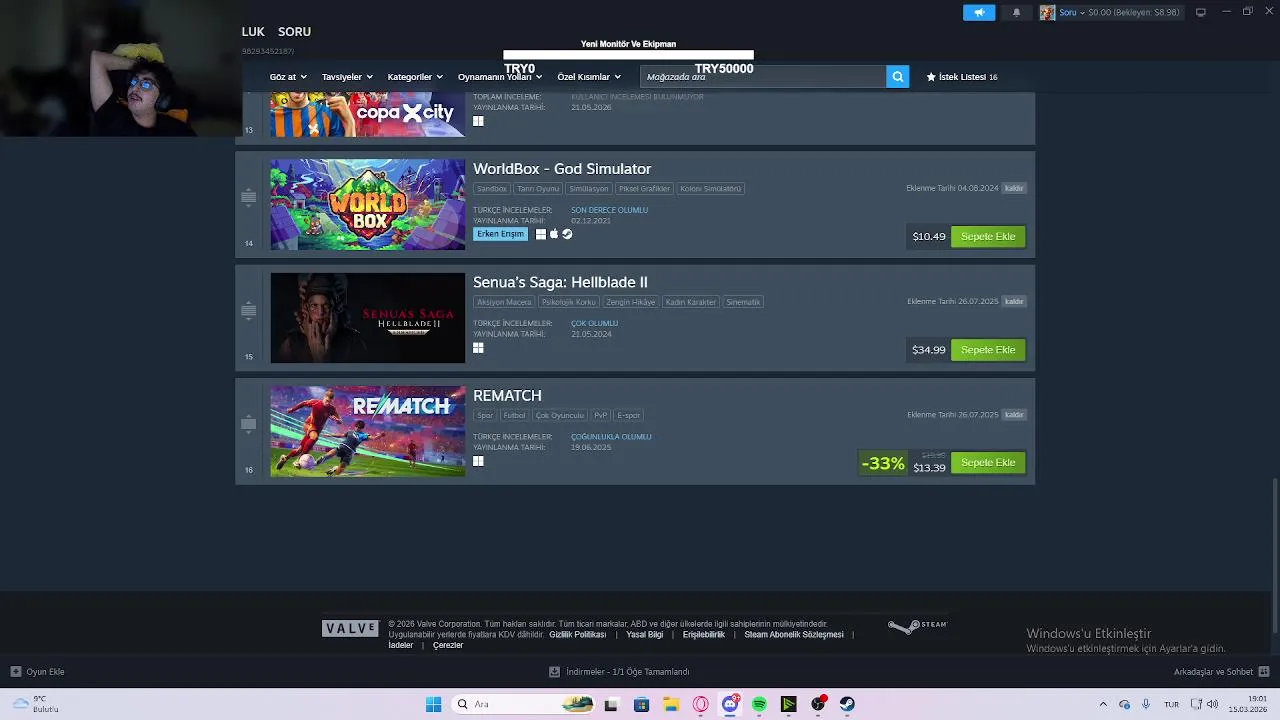This screenshot has height=720, width=1280.
Task: Open the Soru account wallet dropdown
Action: click(x=1120, y=12)
